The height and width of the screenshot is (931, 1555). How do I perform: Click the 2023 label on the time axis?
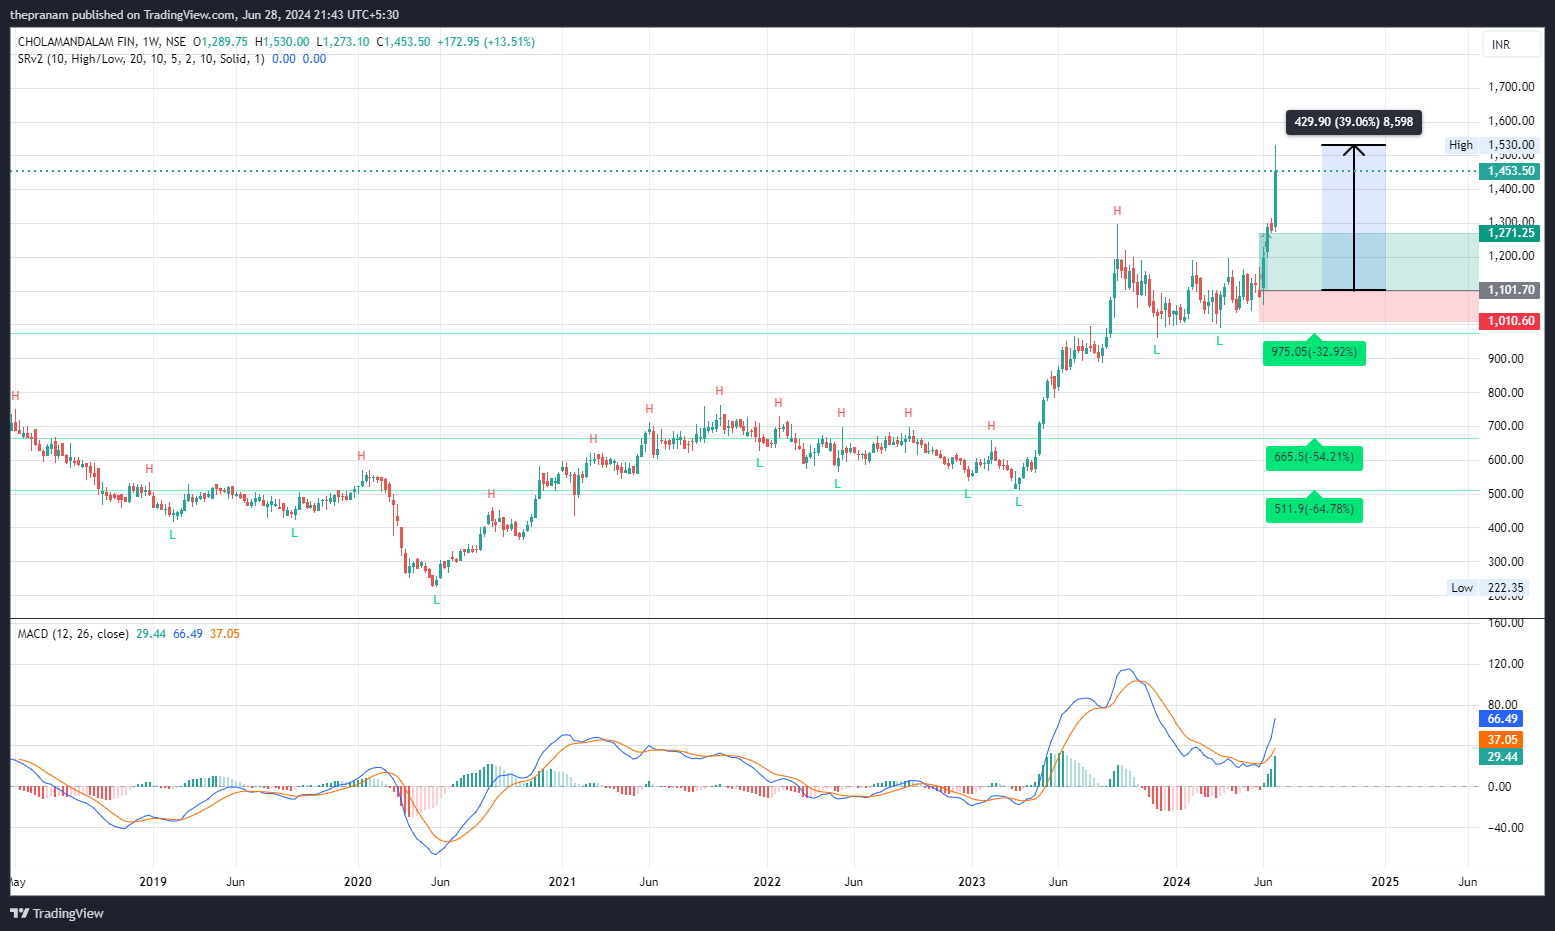(x=972, y=882)
